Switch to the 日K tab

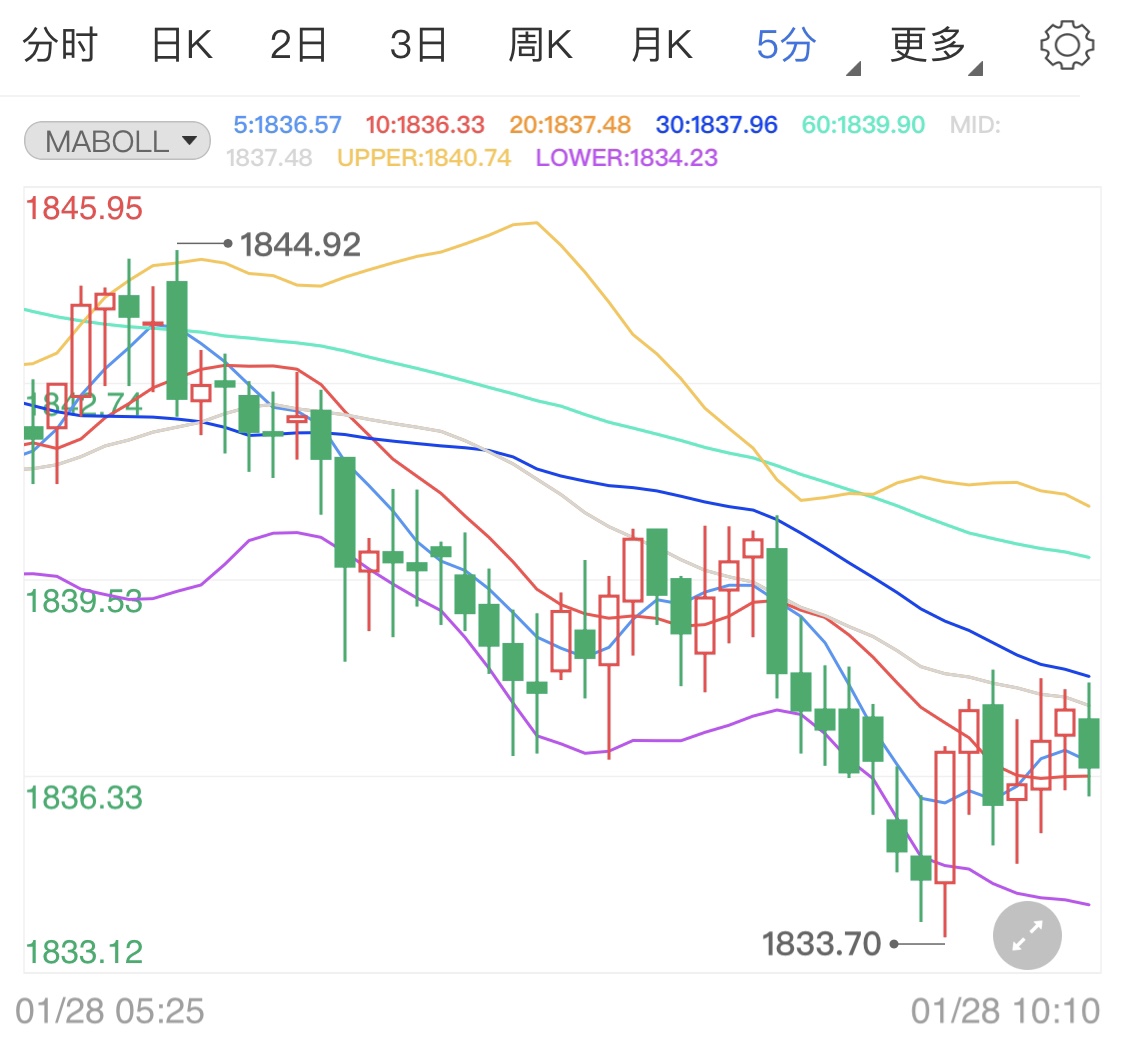pyautogui.click(x=182, y=45)
